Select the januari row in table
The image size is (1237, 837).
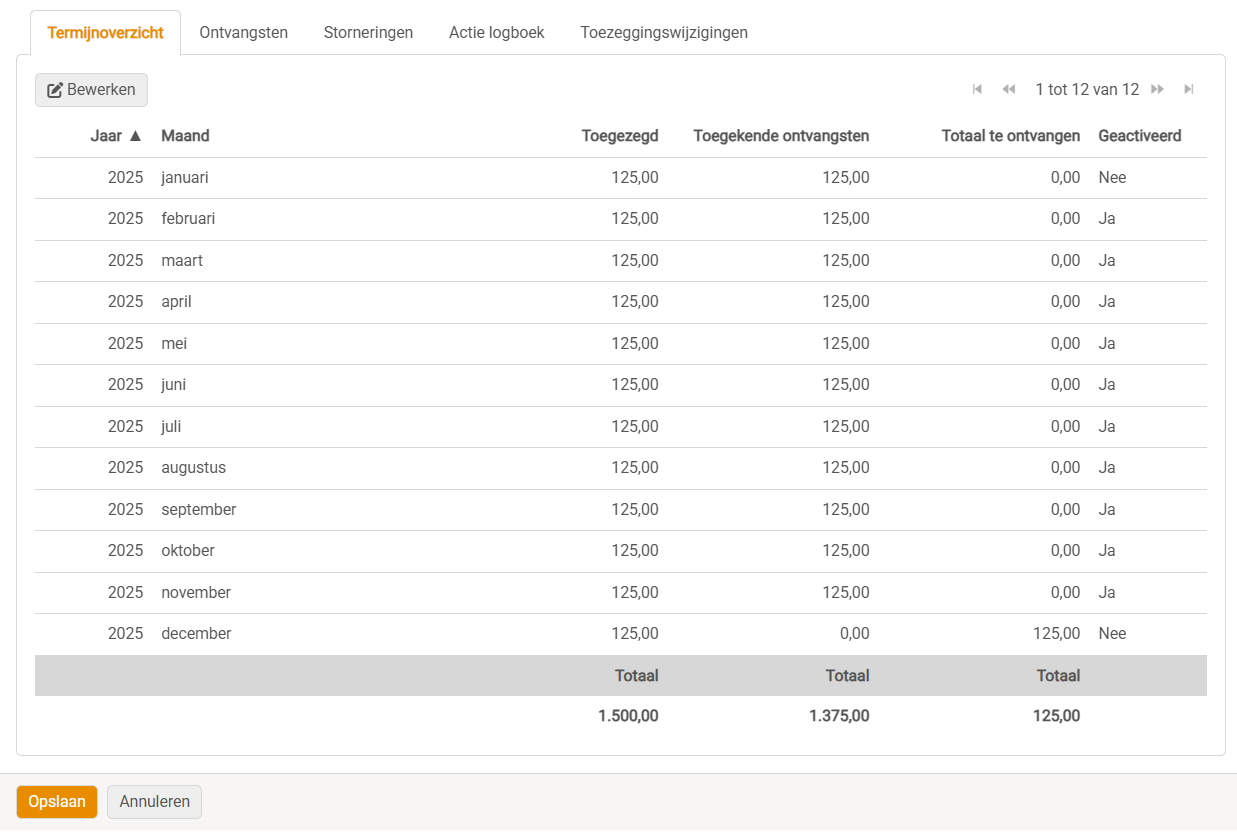tap(185, 178)
